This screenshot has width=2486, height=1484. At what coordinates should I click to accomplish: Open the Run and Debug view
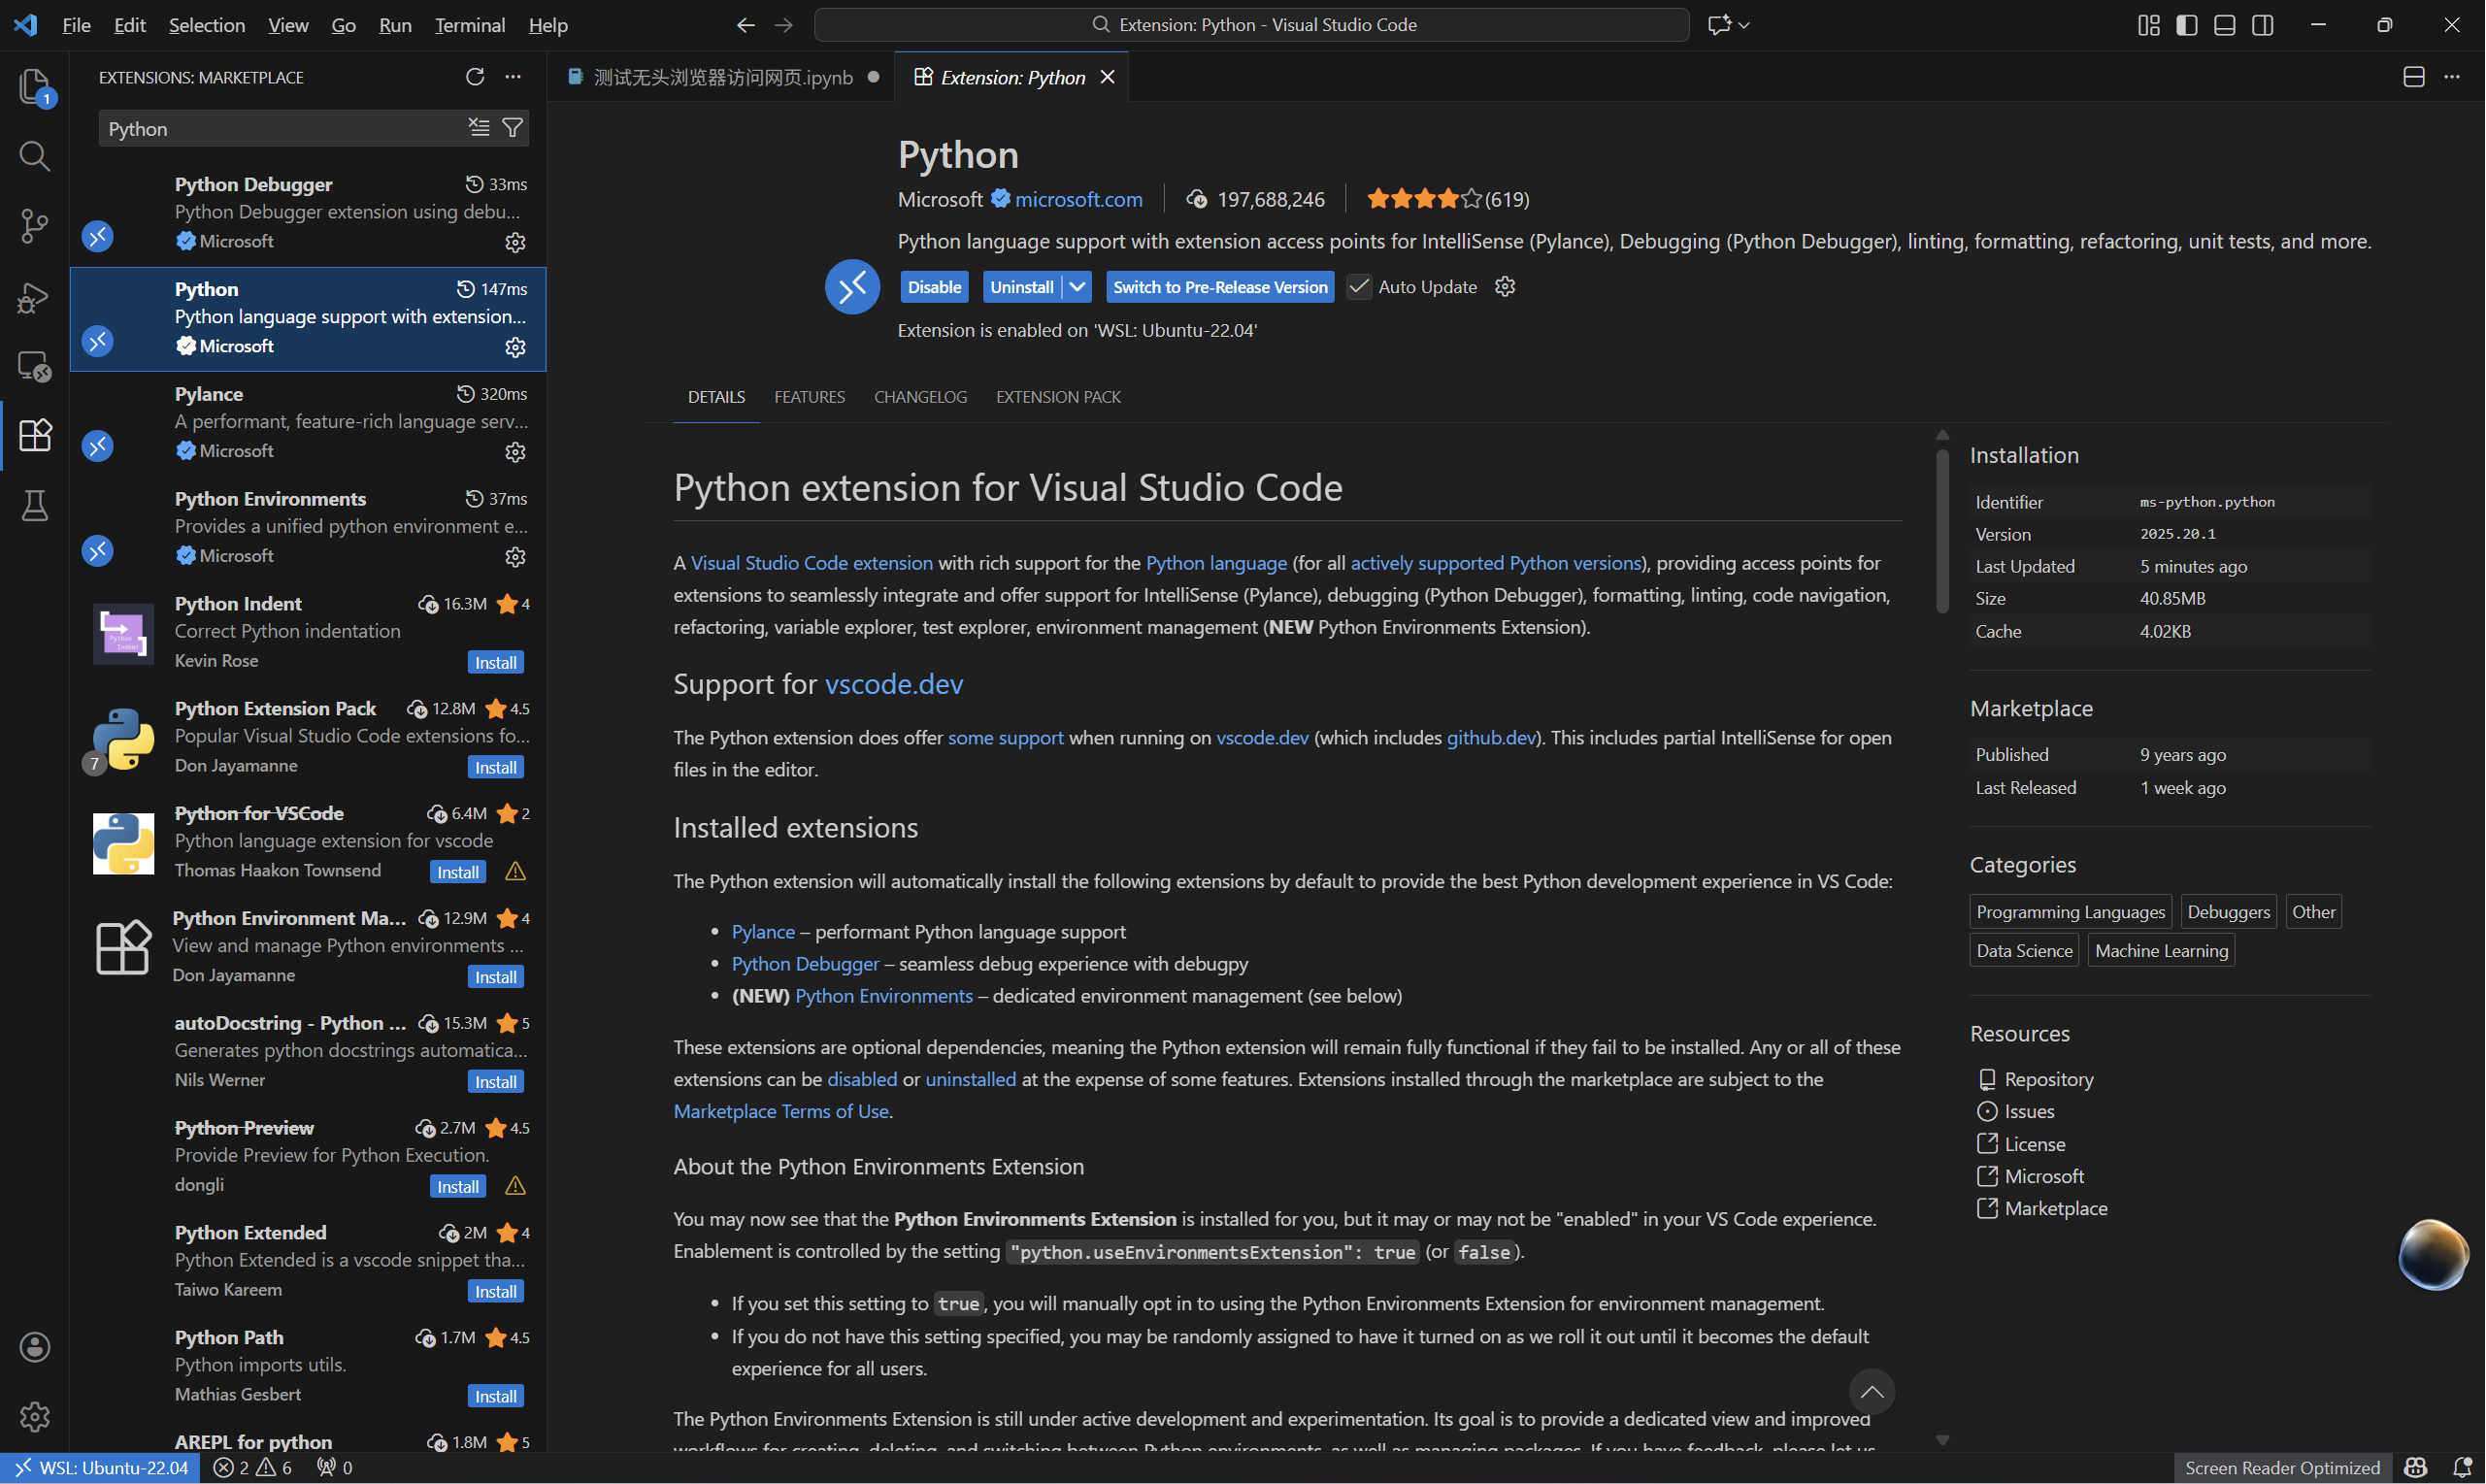pyautogui.click(x=34, y=297)
